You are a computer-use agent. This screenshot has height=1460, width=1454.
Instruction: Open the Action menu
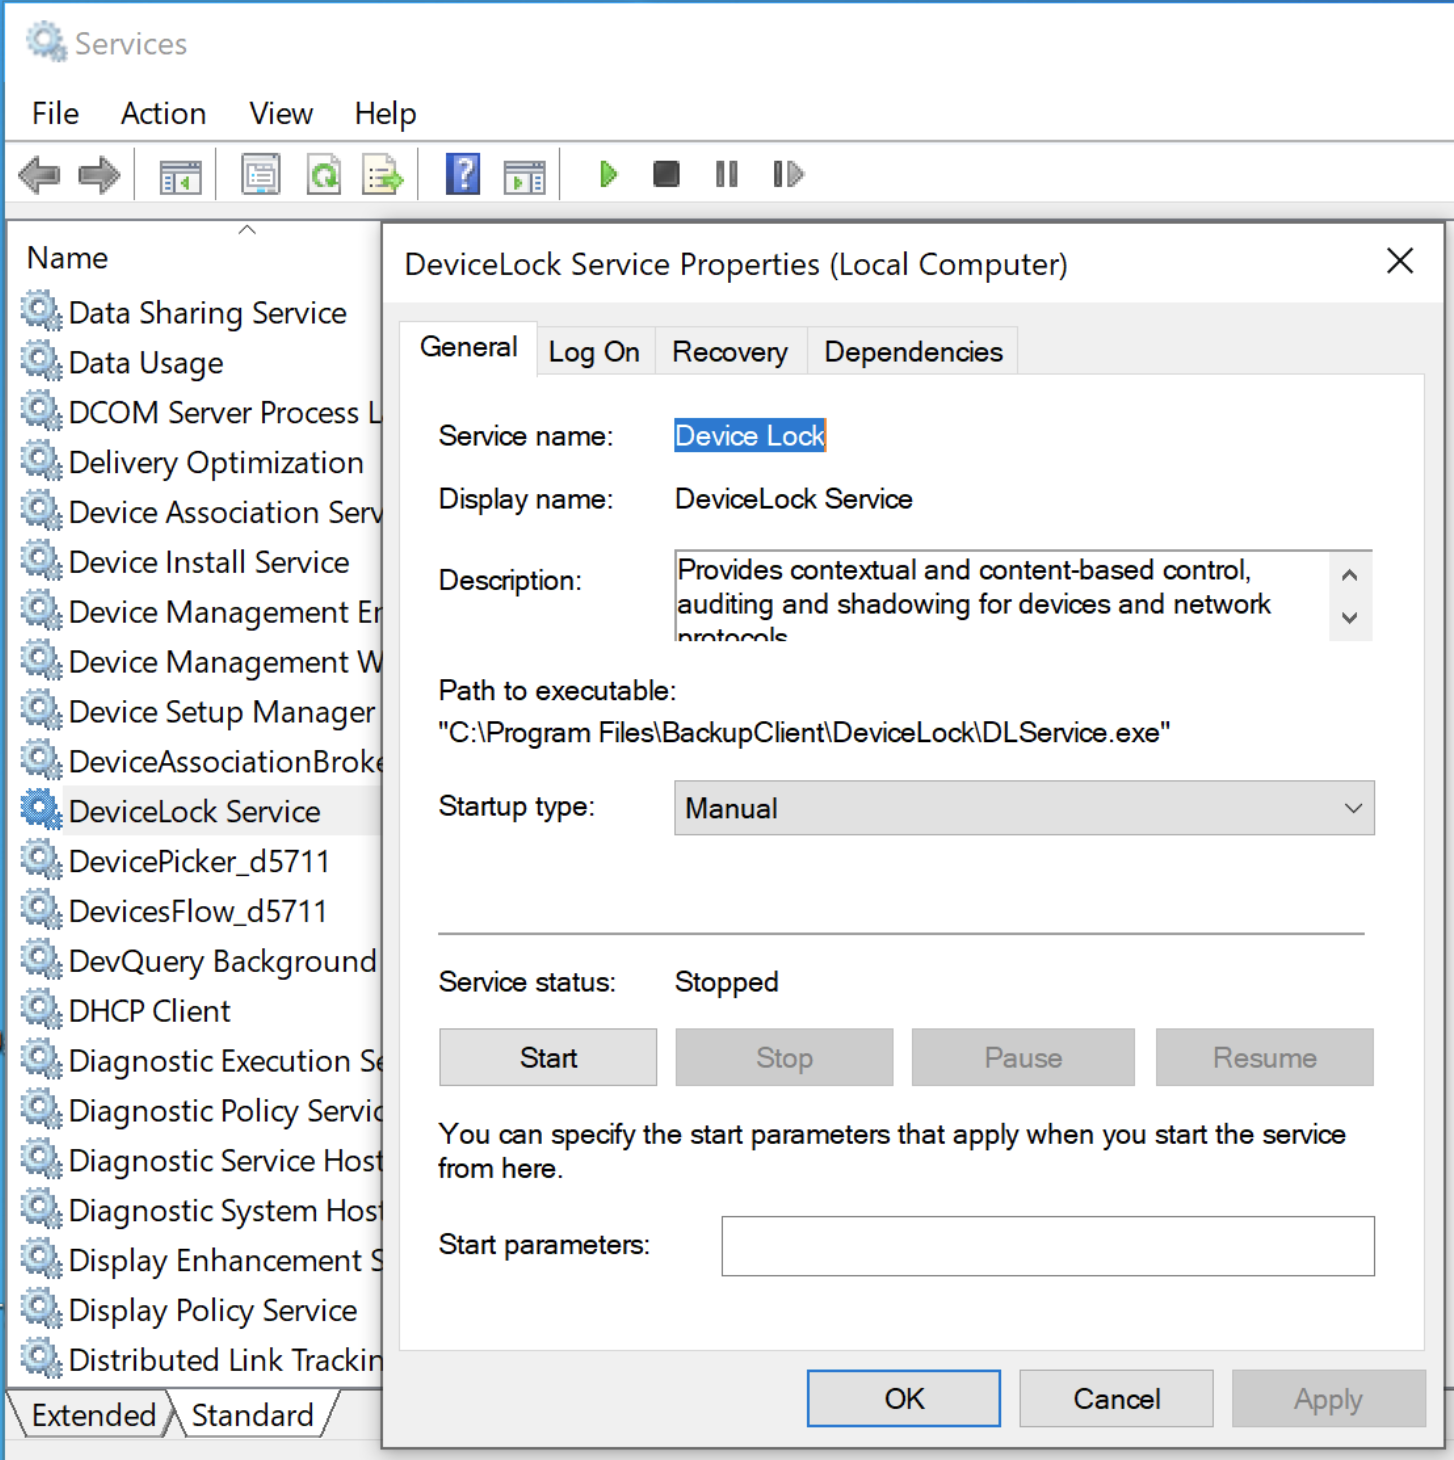pos(163,114)
